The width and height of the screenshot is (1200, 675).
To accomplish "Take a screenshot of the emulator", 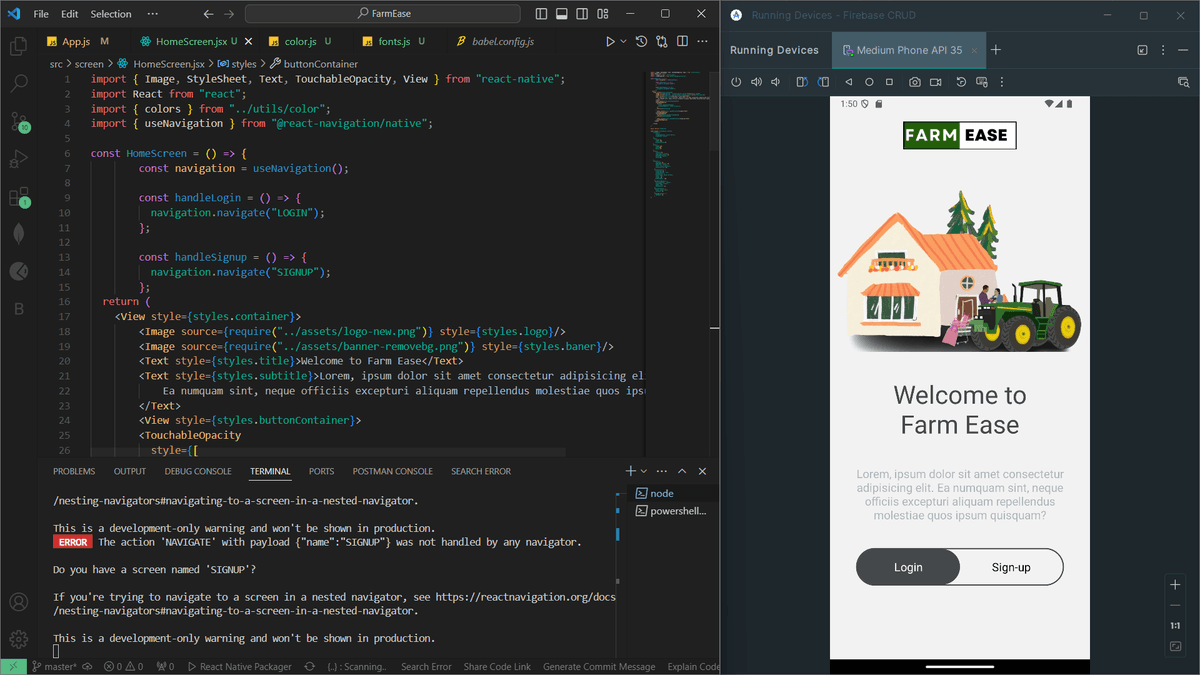I will pyautogui.click(x=914, y=82).
